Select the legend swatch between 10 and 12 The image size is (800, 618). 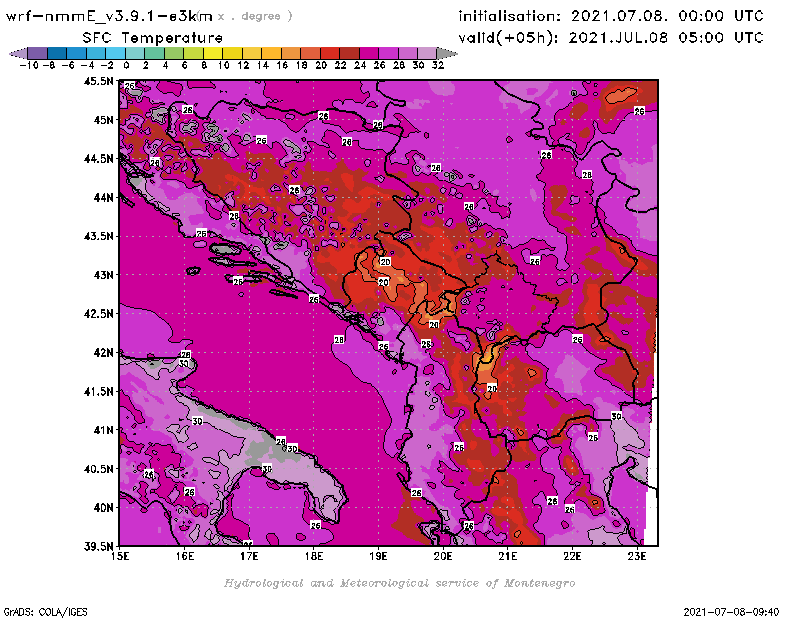232,53
